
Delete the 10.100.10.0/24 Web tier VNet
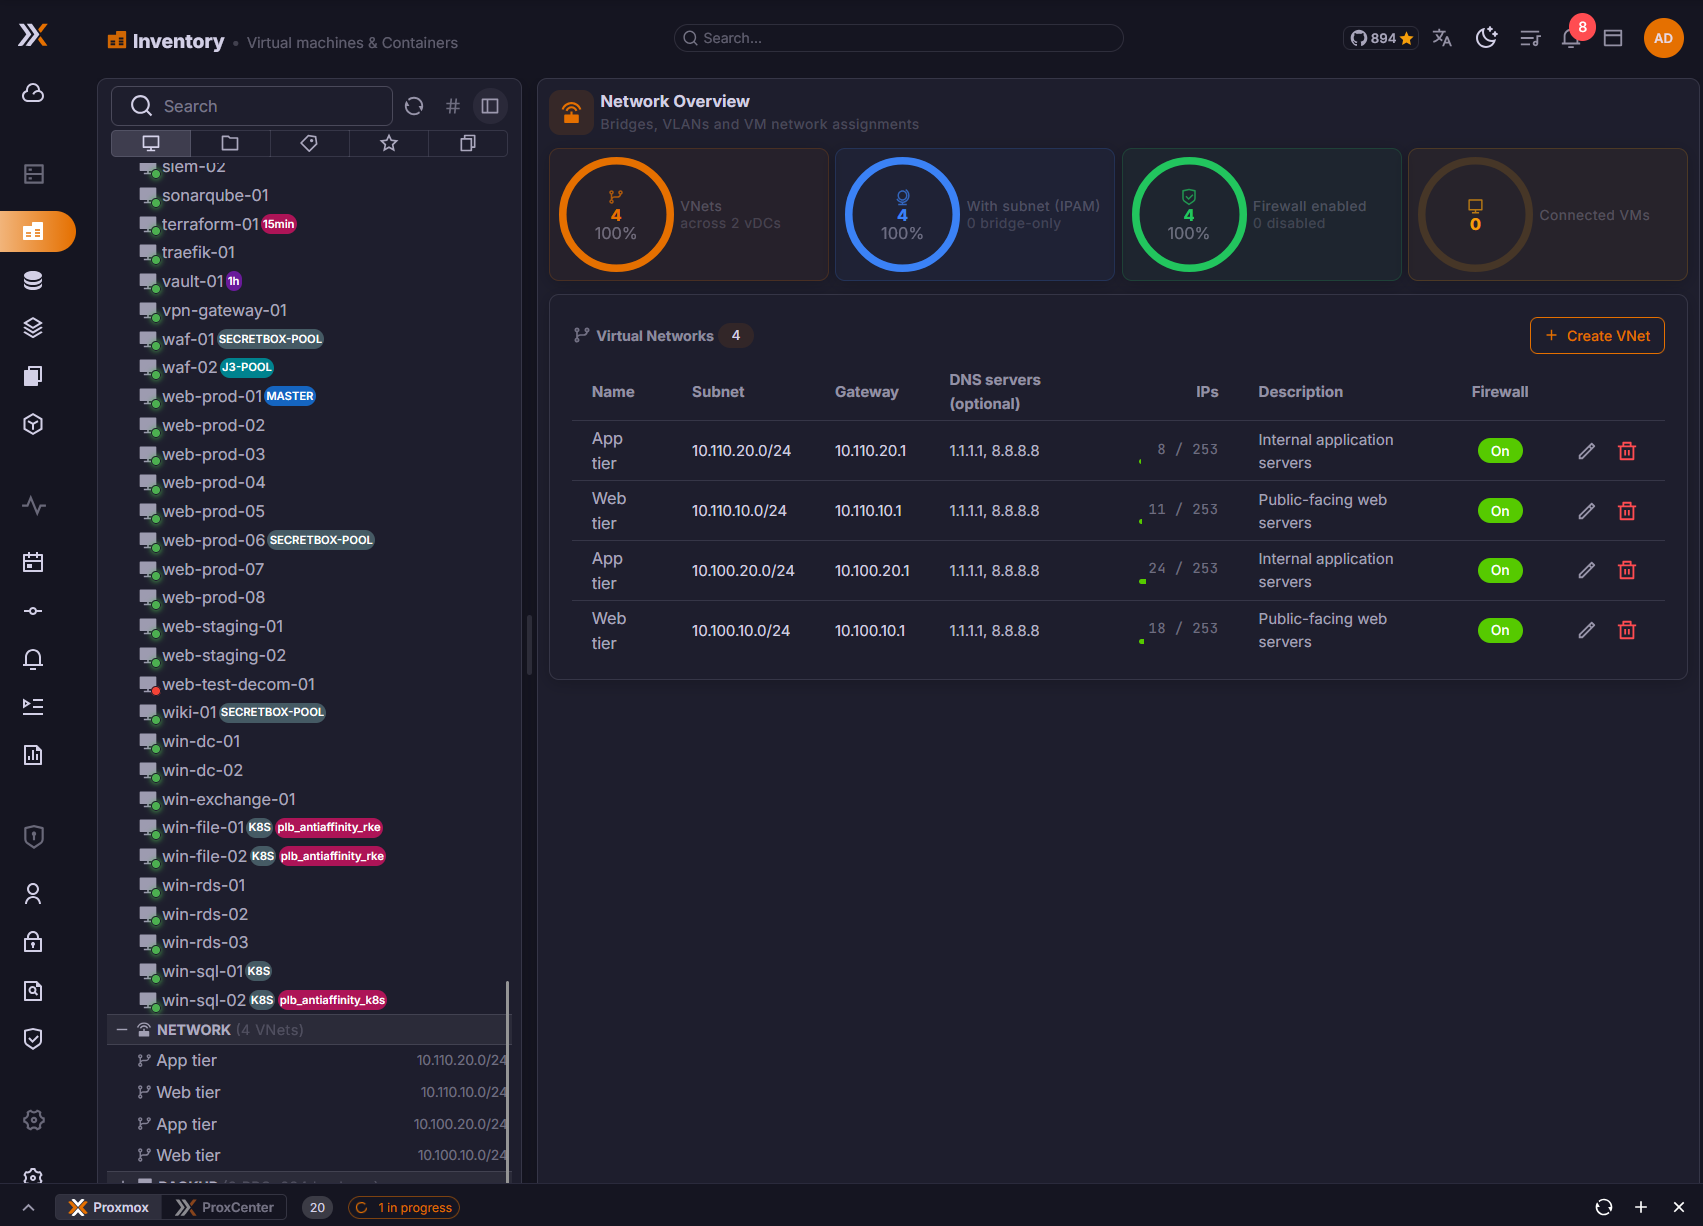pyautogui.click(x=1627, y=630)
